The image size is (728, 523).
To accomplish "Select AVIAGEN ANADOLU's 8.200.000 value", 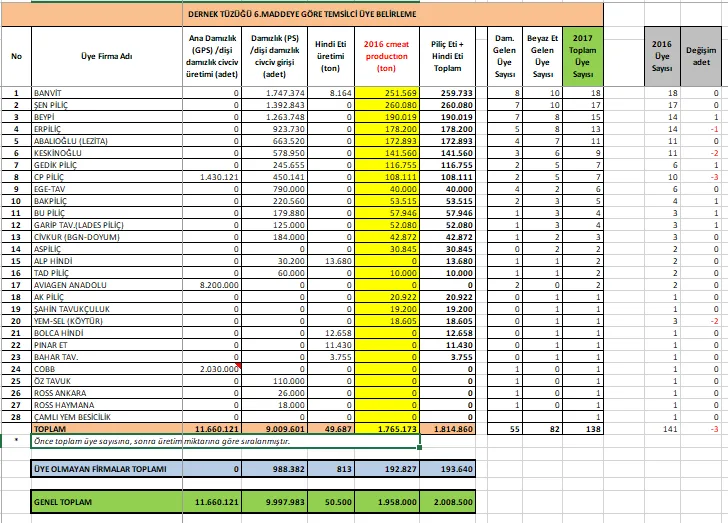I will click(212, 285).
